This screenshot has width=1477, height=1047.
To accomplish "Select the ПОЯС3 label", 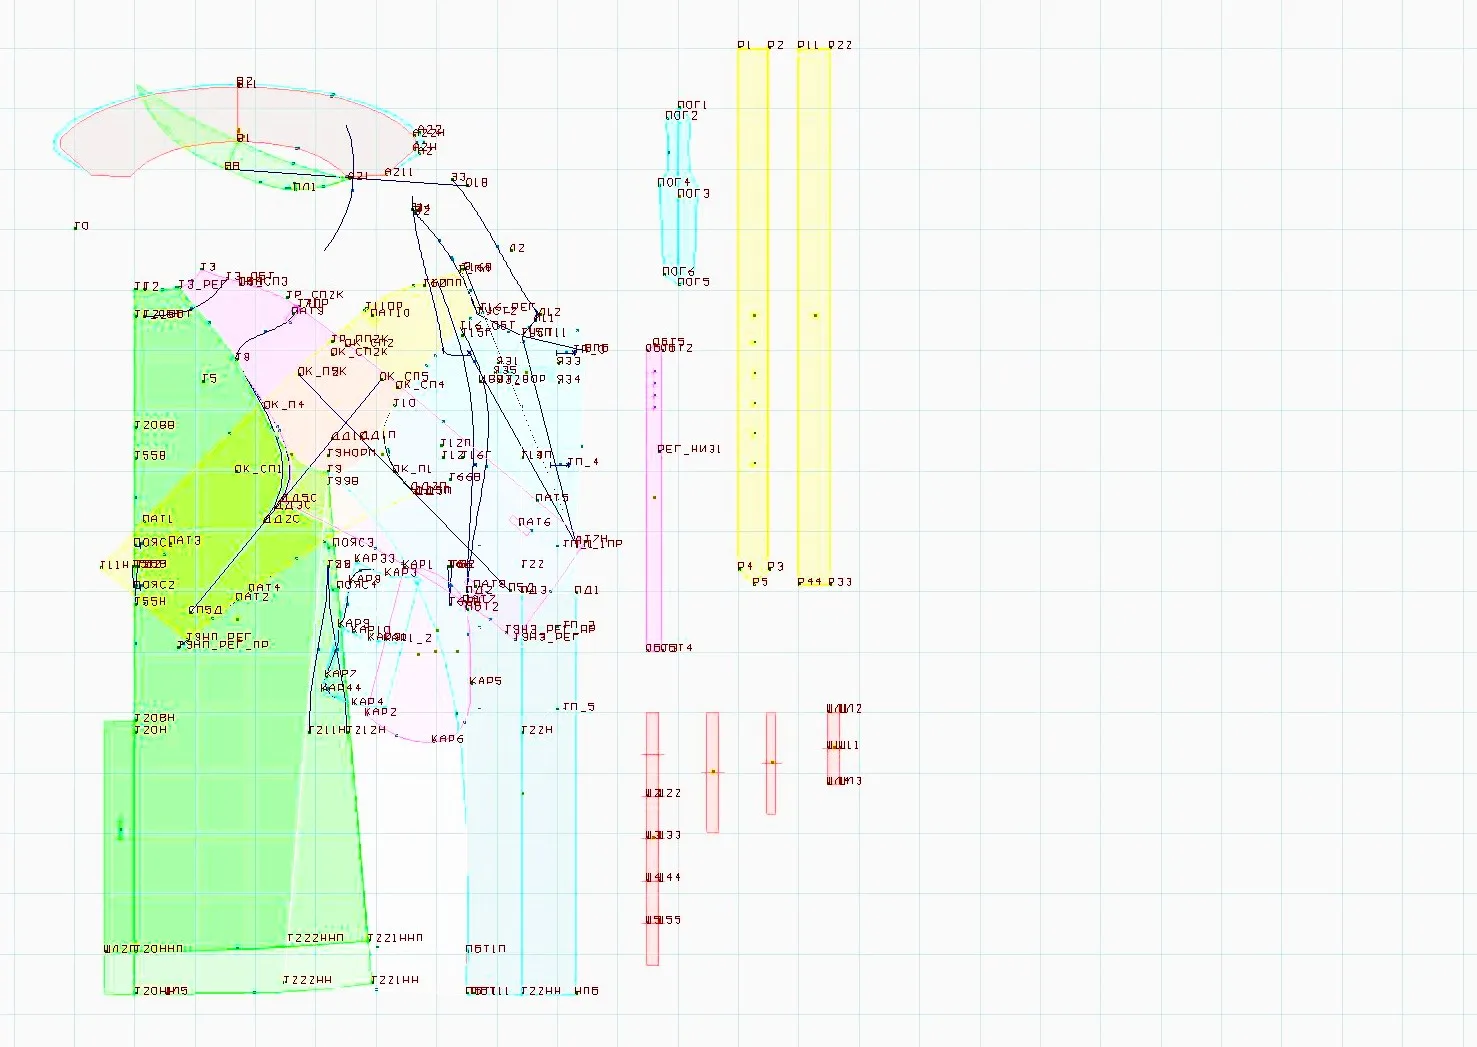I will pyautogui.click(x=353, y=543).
